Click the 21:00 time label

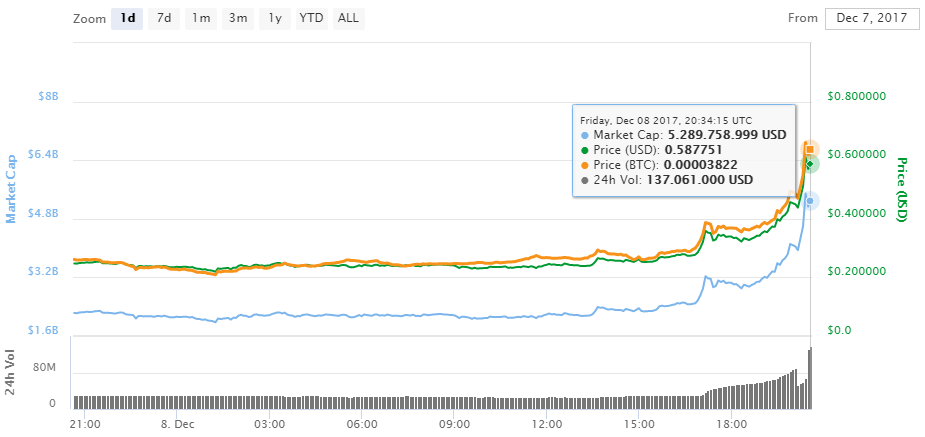pos(85,424)
